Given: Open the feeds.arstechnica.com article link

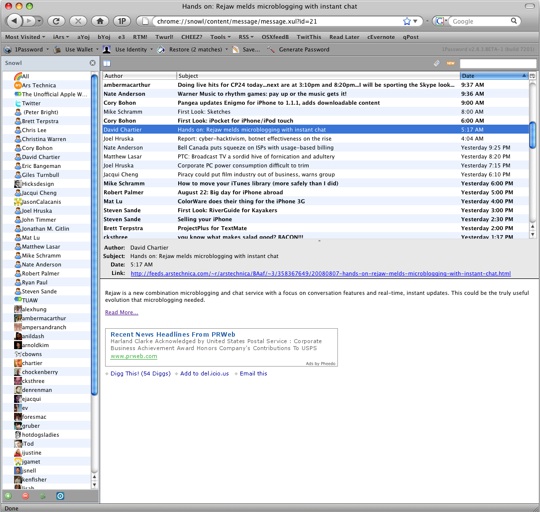Looking at the screenshot, I should 320,273.
